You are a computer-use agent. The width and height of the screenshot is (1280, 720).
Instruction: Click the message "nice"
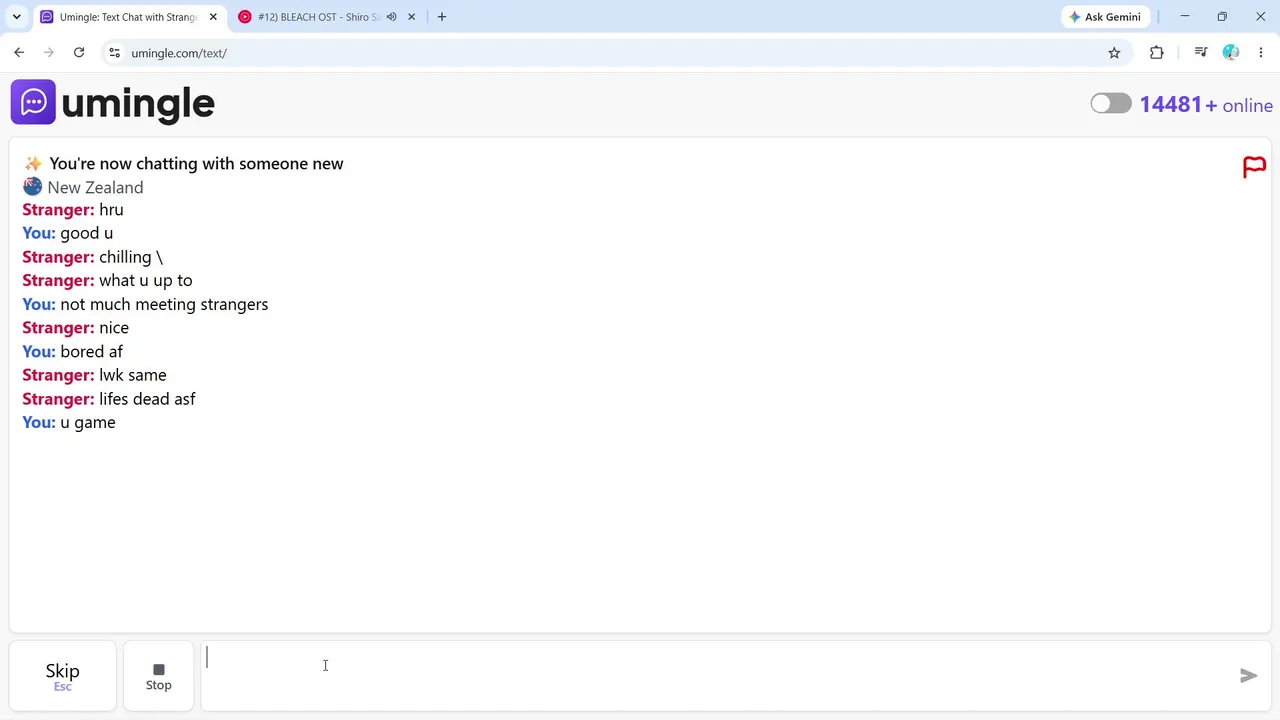coord(113,328)
